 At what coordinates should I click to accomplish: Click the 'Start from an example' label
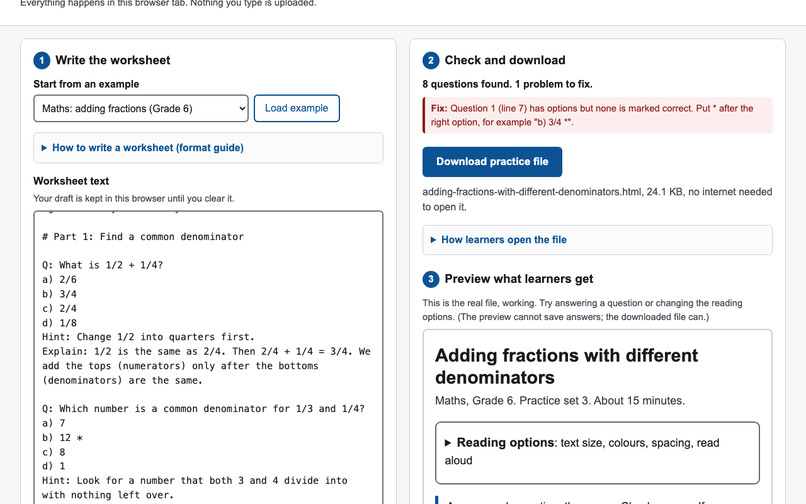86,84
